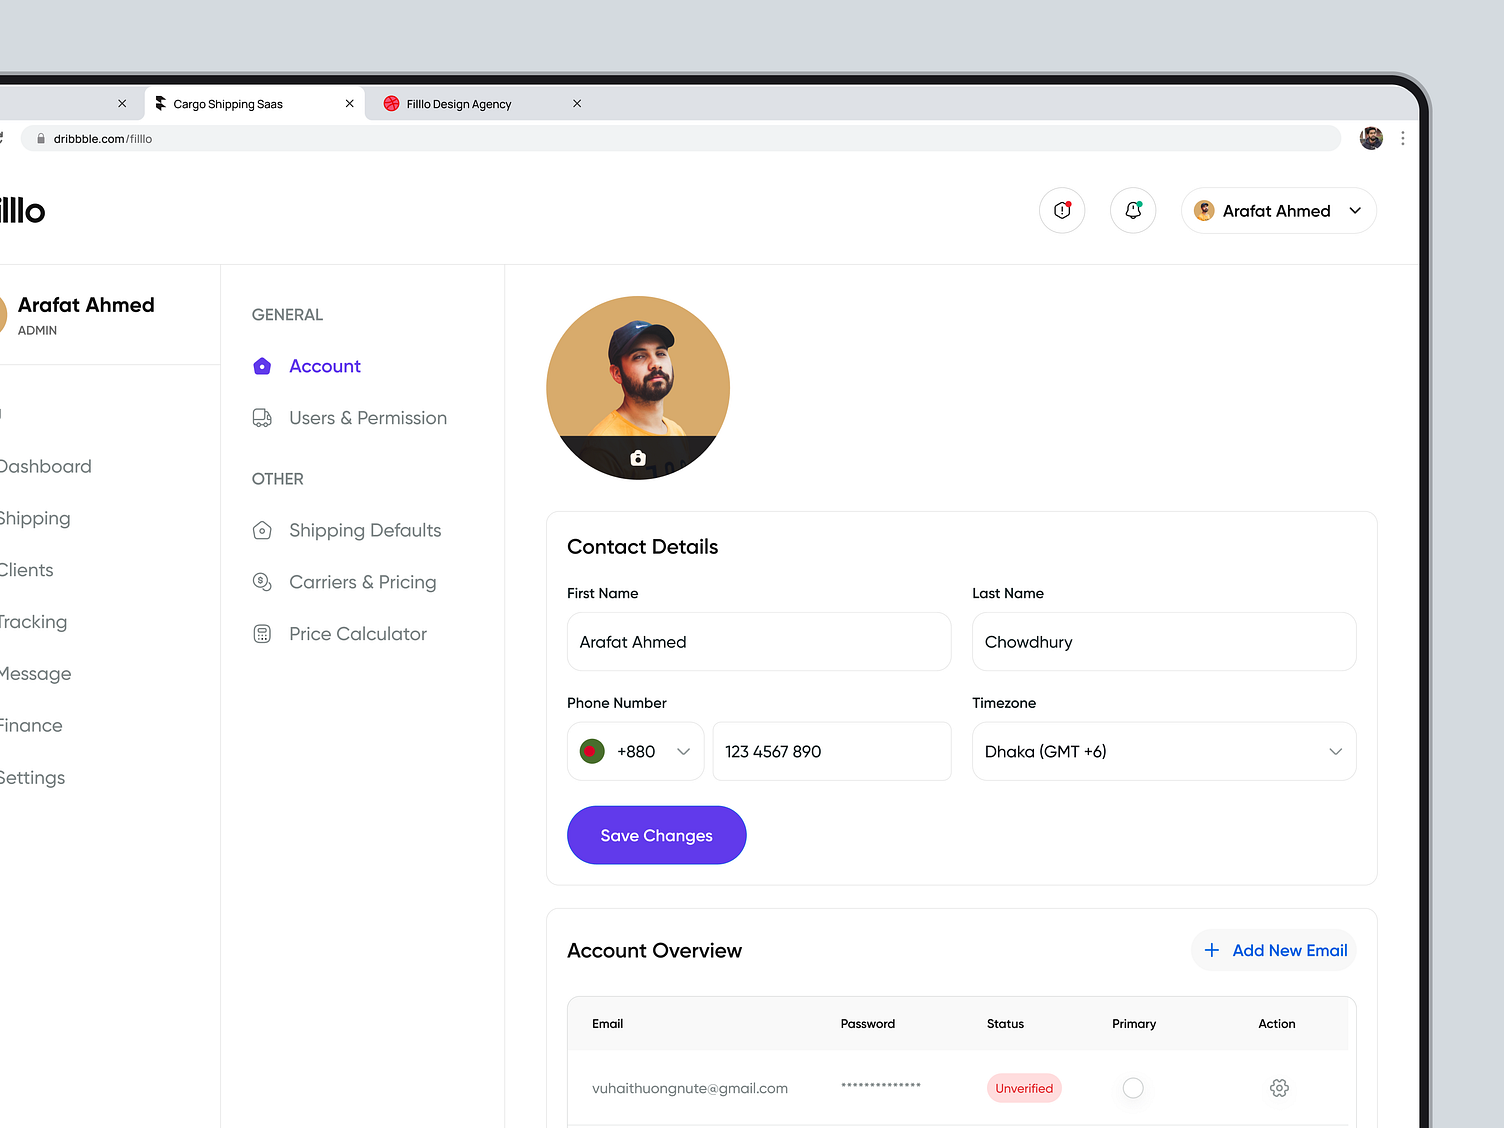The image size is (1504, 1128).
Task: Set vuhaithuongnute@gmail.com as primary email
Action: (1133, 1088)
